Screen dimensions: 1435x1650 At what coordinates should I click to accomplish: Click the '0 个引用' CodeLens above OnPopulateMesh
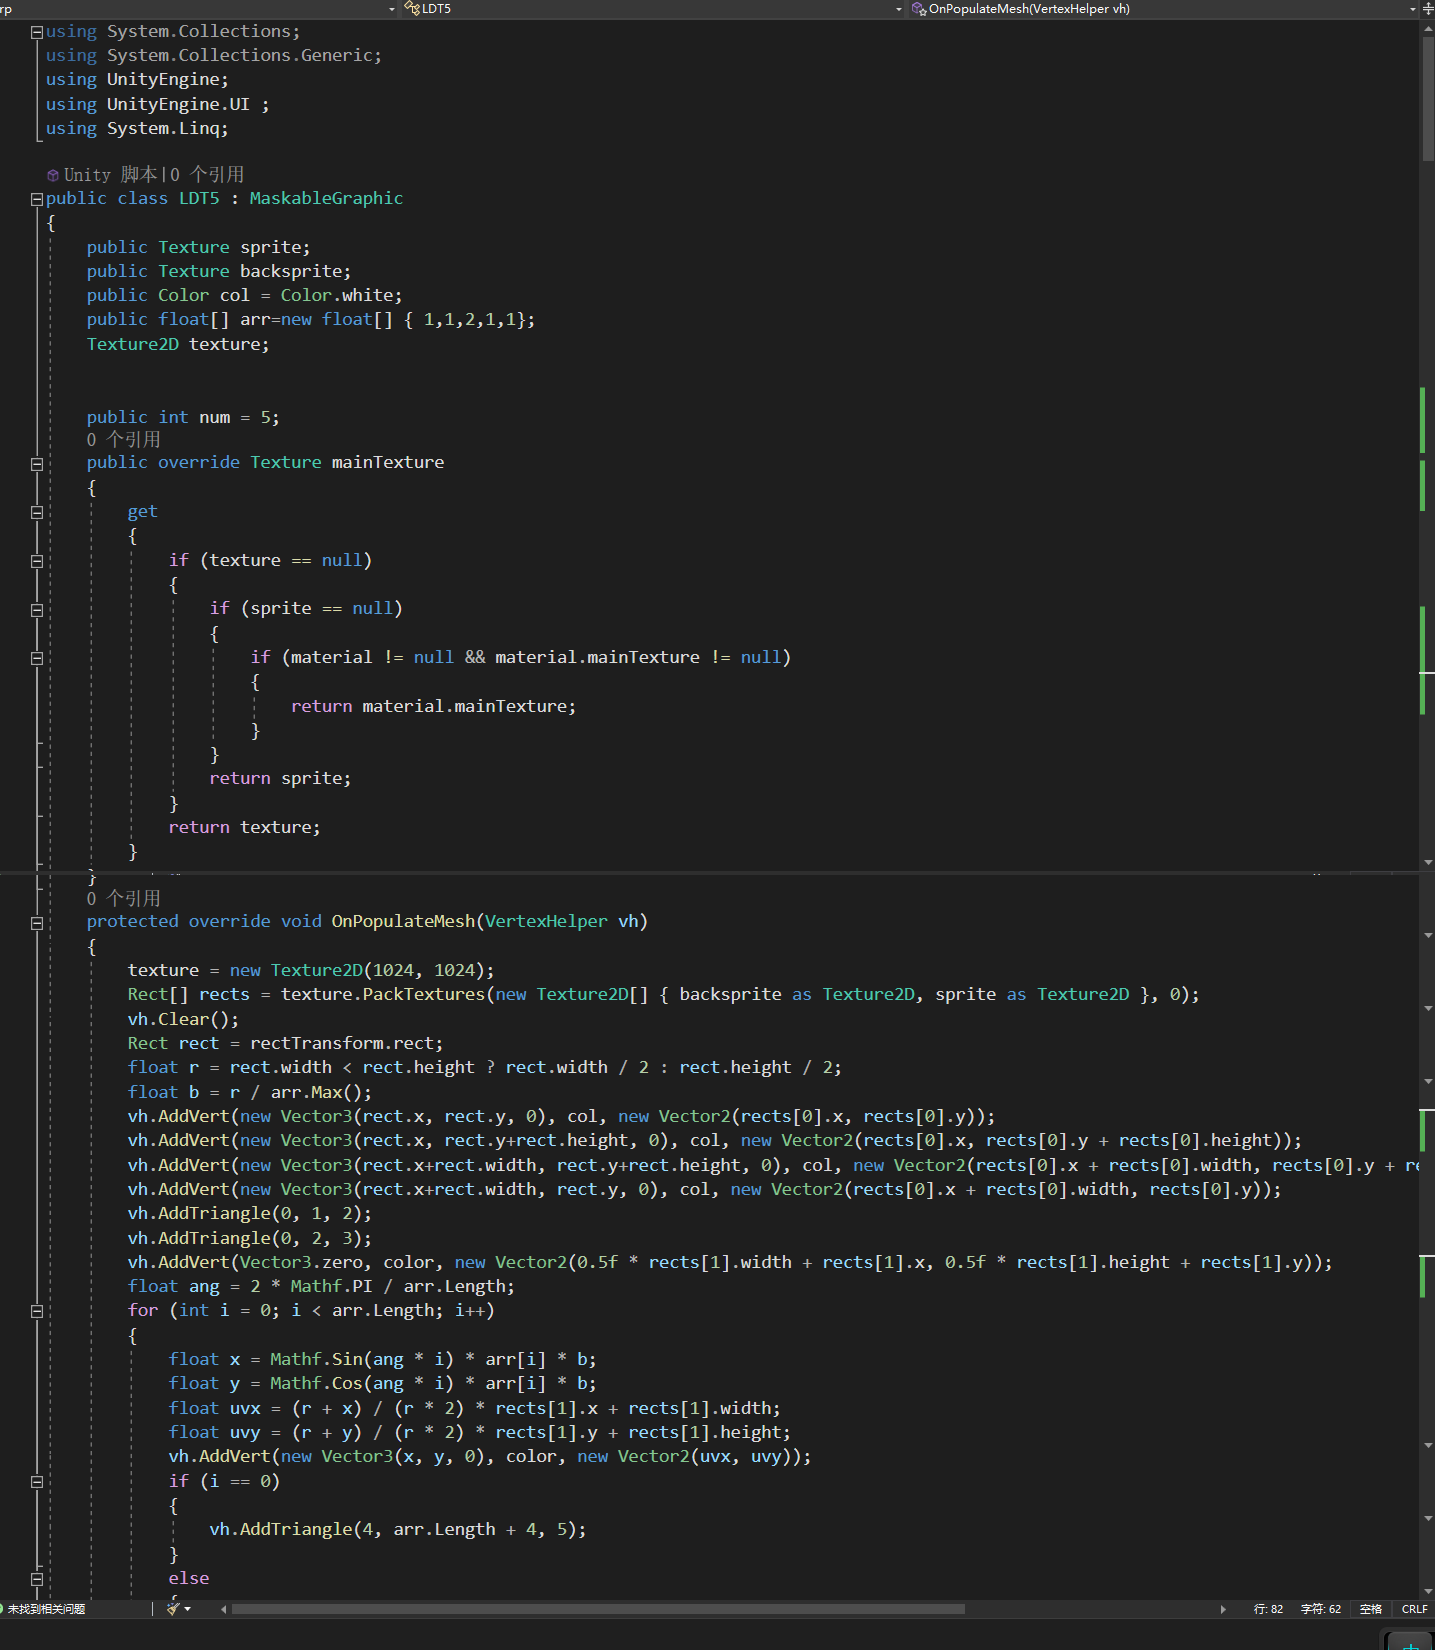coord(123,898)
